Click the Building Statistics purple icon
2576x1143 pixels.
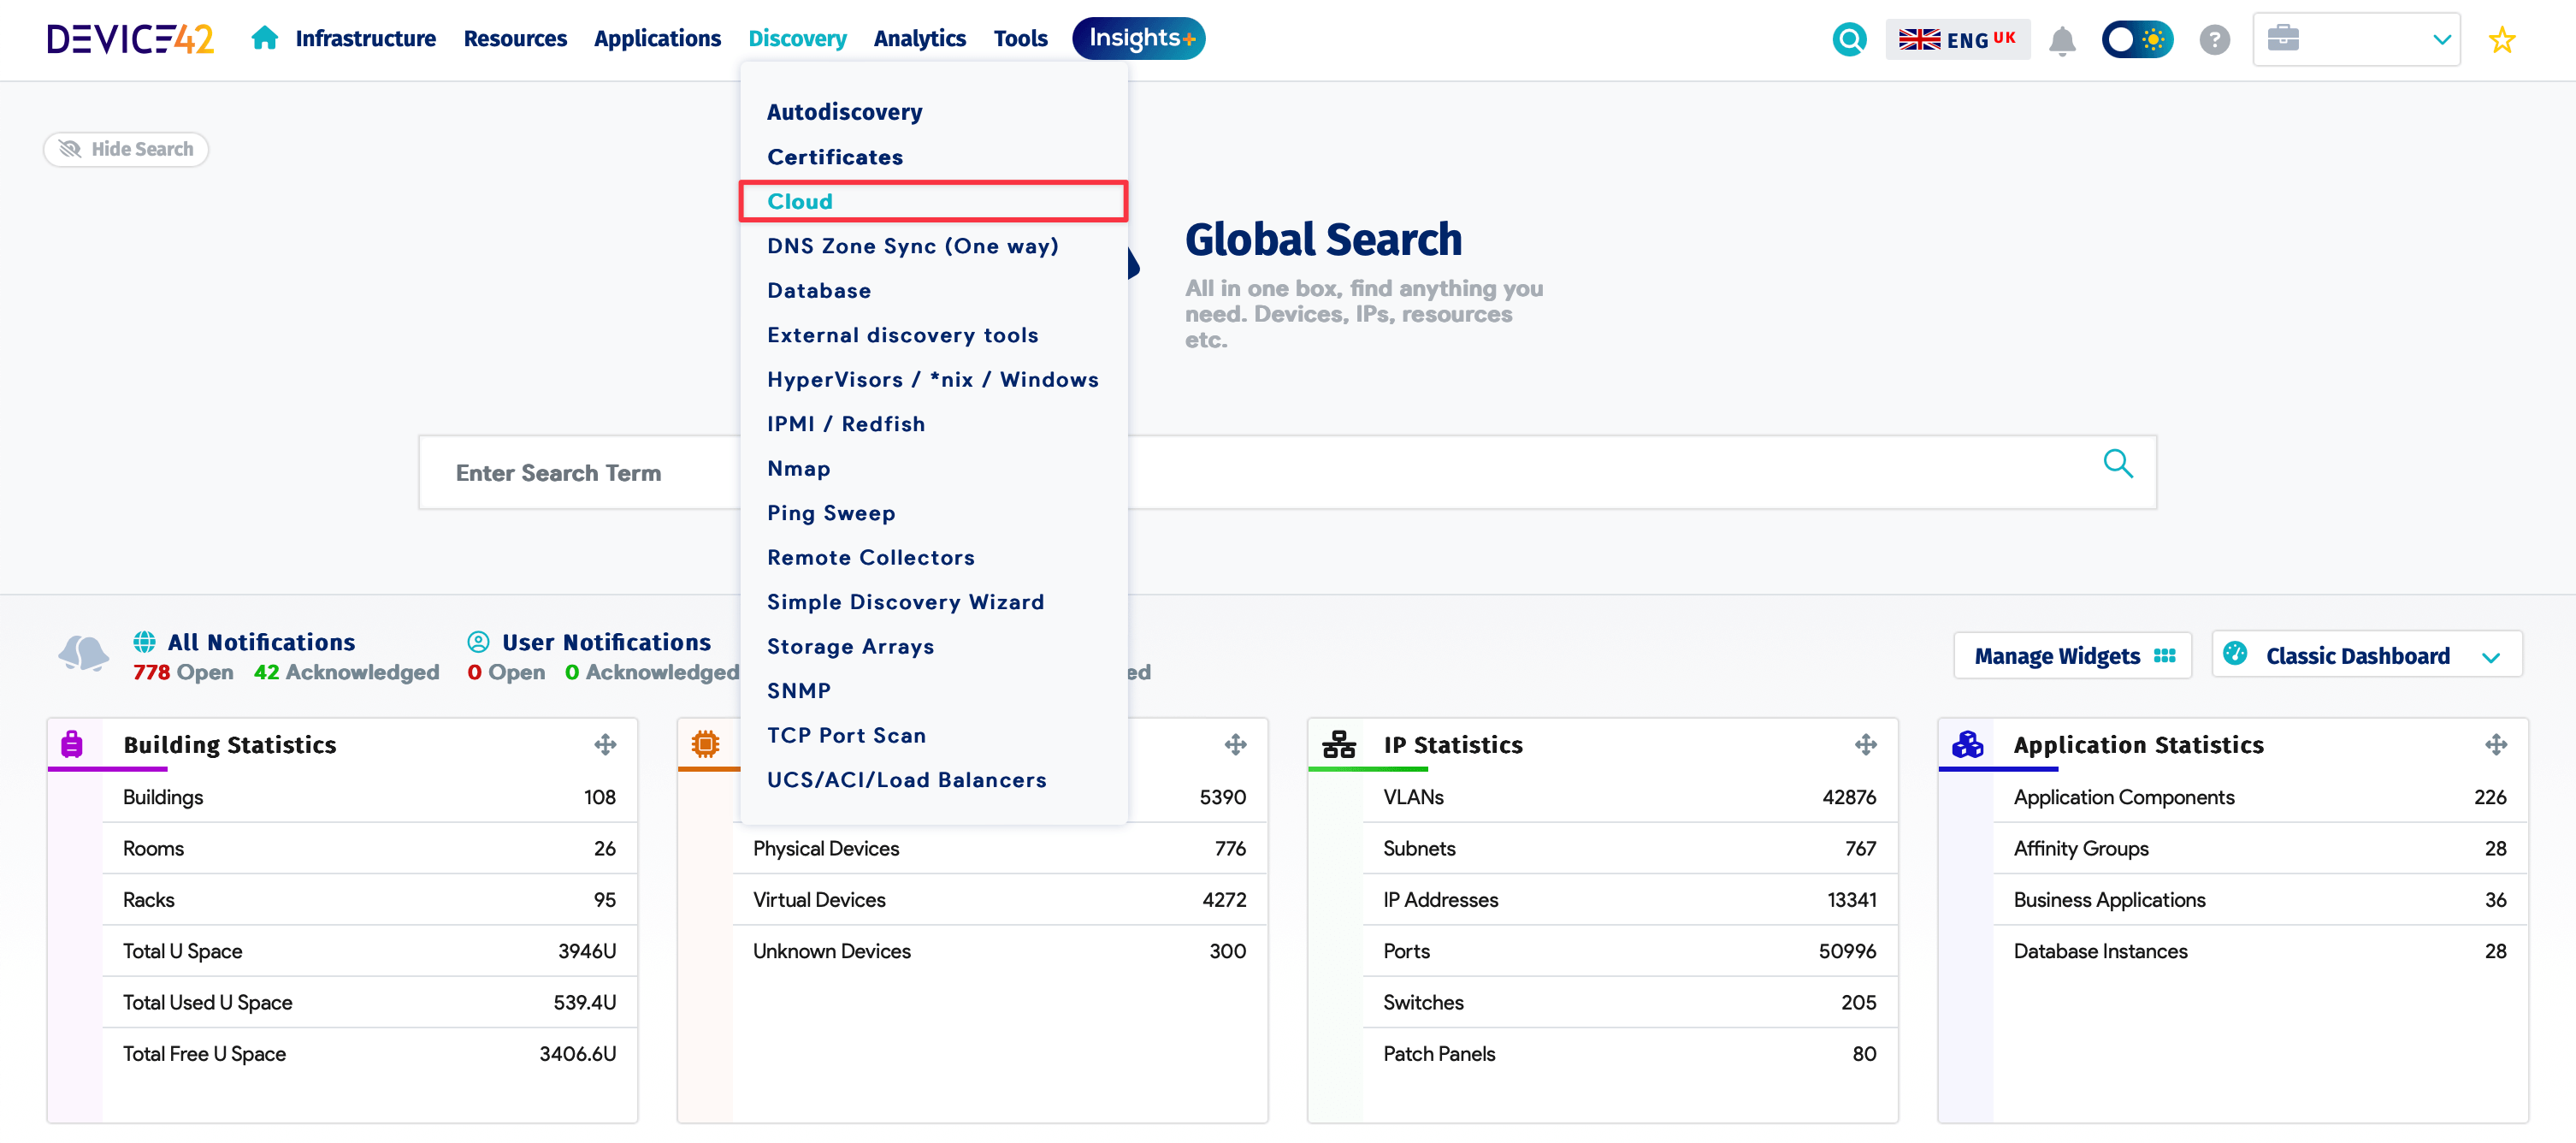click(x=72, y=744)
